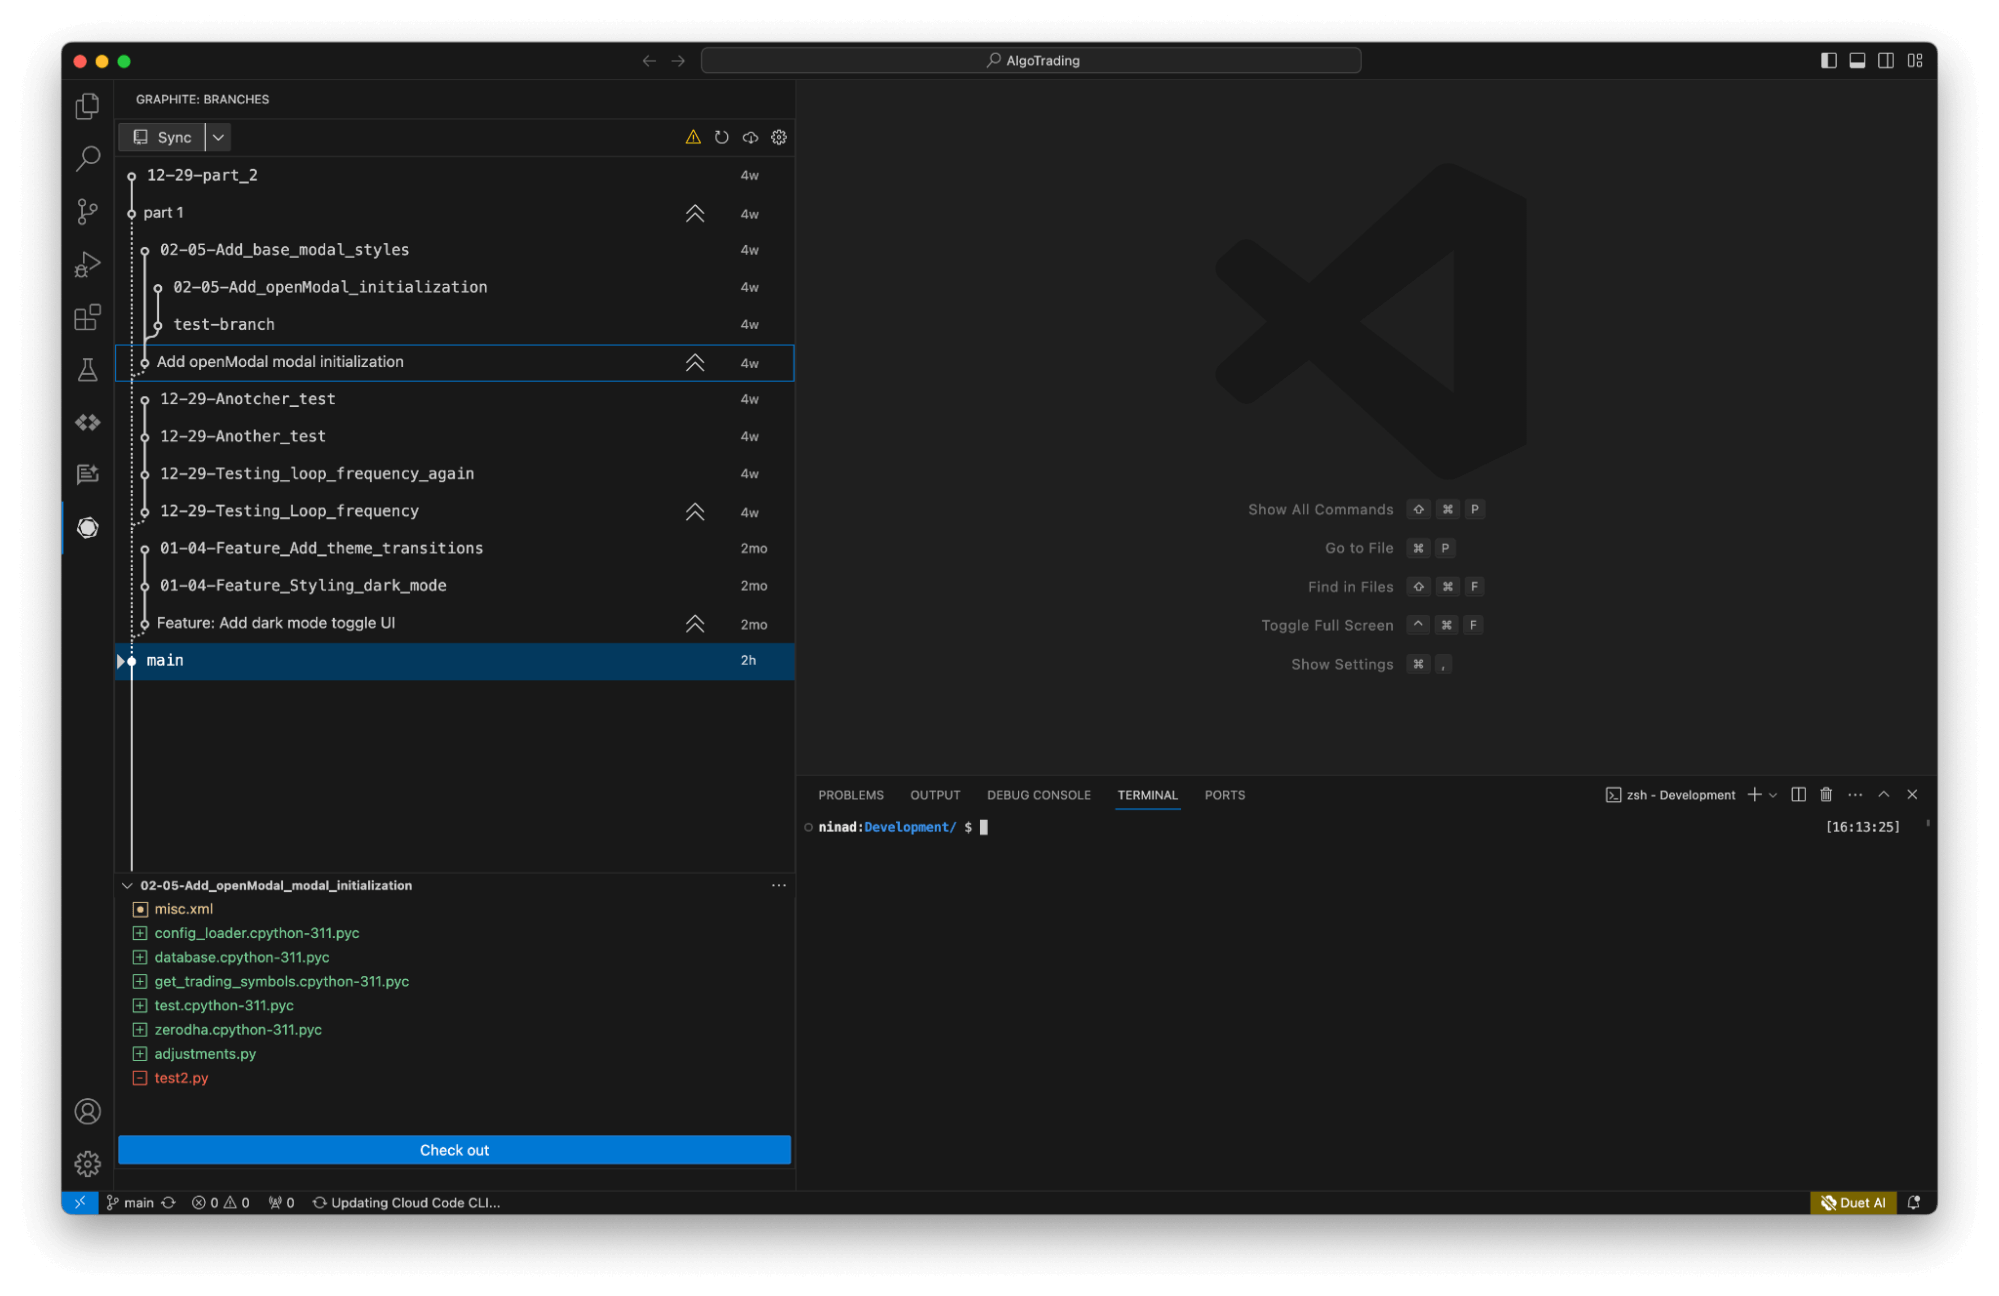Viewport: 1999px width, 1296px height.
Task: Collapse the 02-05-Add_openModal_modal_initialization file list
Action: coord(128,885)
